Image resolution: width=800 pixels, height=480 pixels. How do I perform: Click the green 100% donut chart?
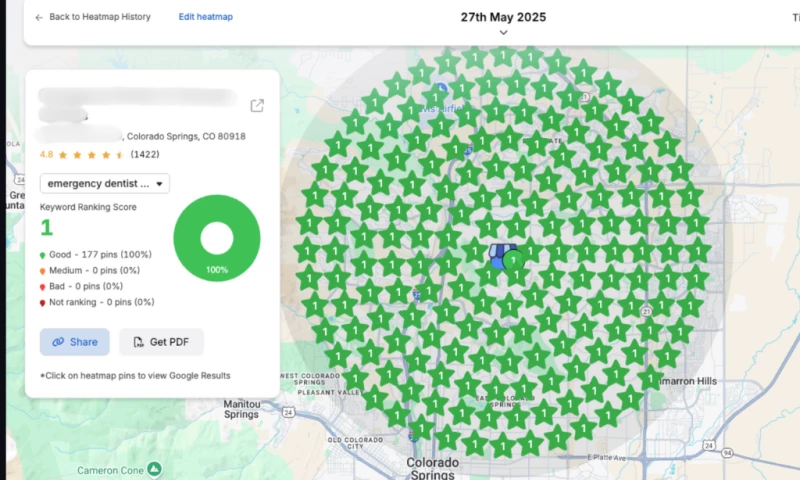[x=216, y=239]
